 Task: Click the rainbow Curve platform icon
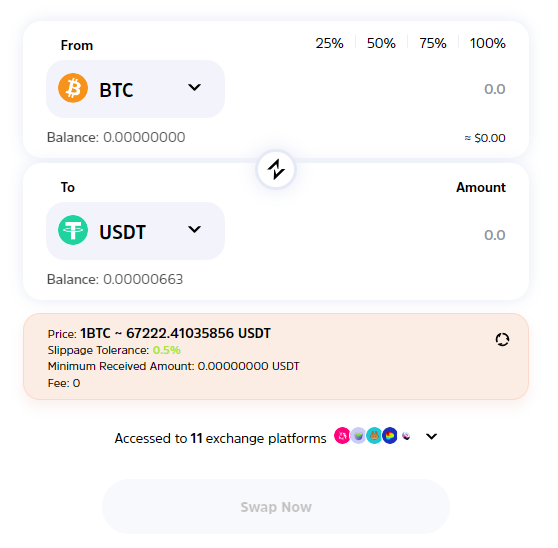pos(390,436)
